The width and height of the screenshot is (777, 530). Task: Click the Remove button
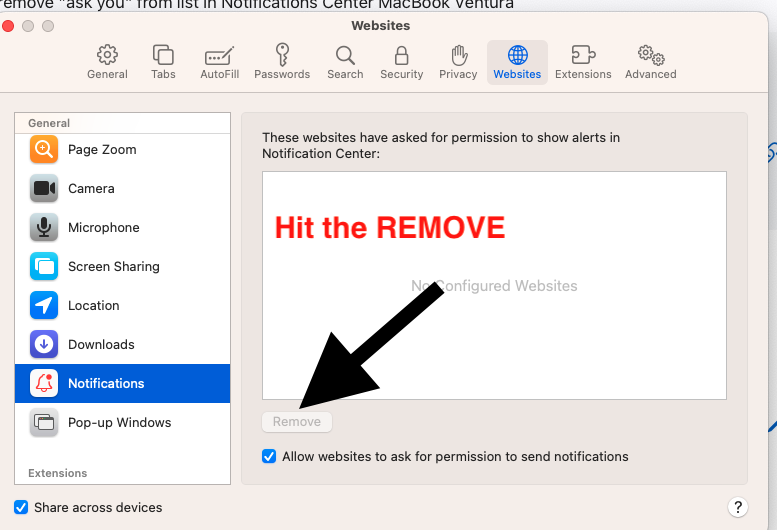coord(297,422)
